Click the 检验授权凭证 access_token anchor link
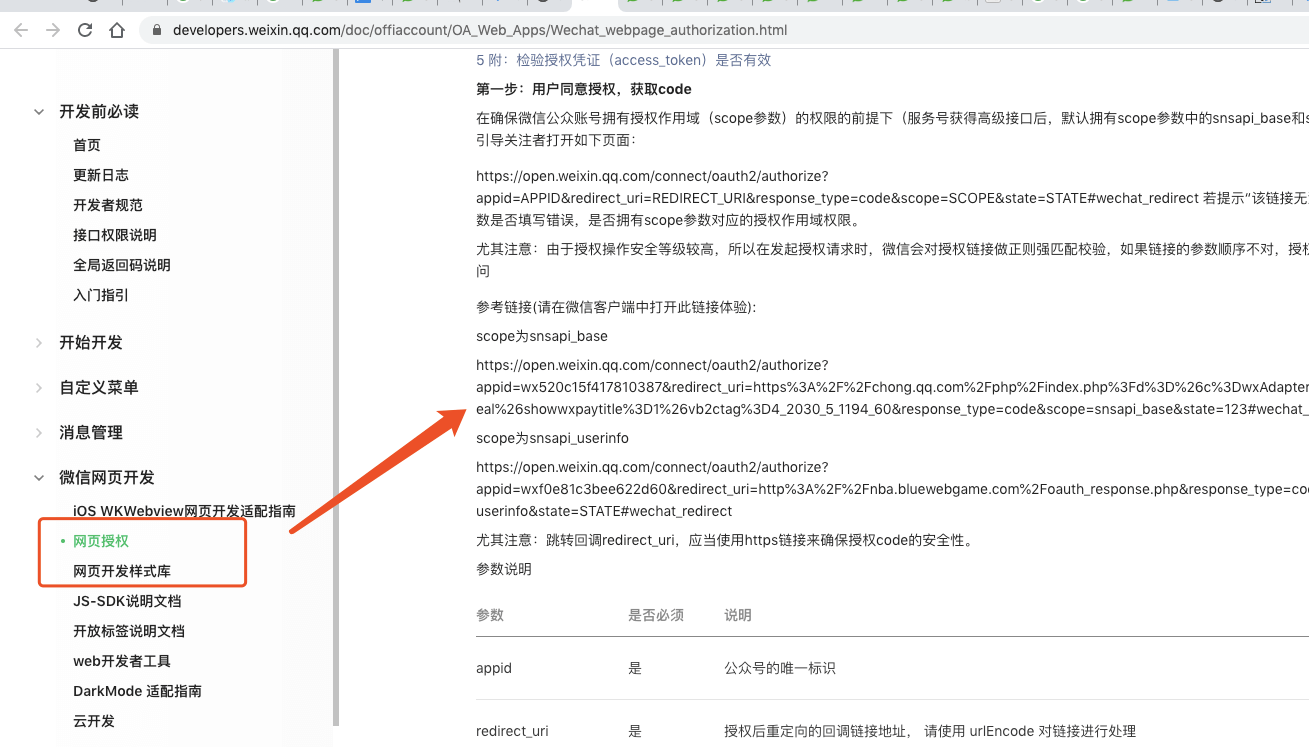The width and height of the screenshot is (1309, 747). [x=623, y=60]
